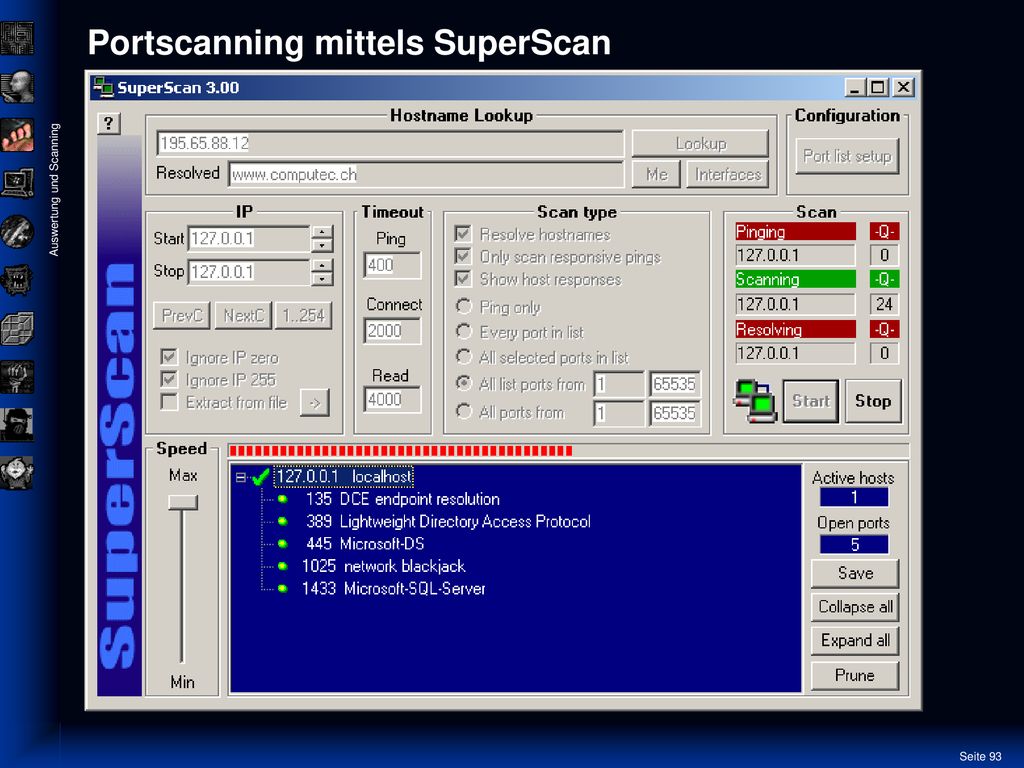Click the 1..254 range button
This screenshot has height=768, width=1024.
click(x=304, y=315)
